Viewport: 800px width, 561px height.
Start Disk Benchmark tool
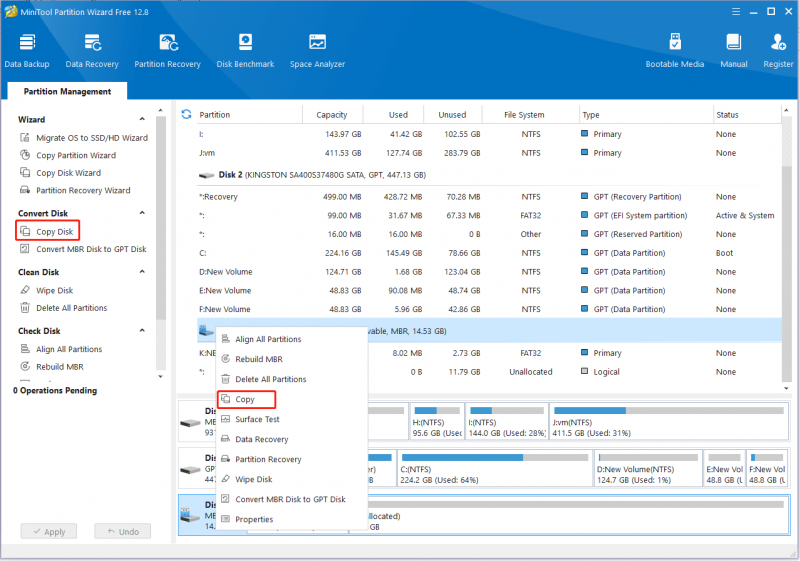point(245,50)
